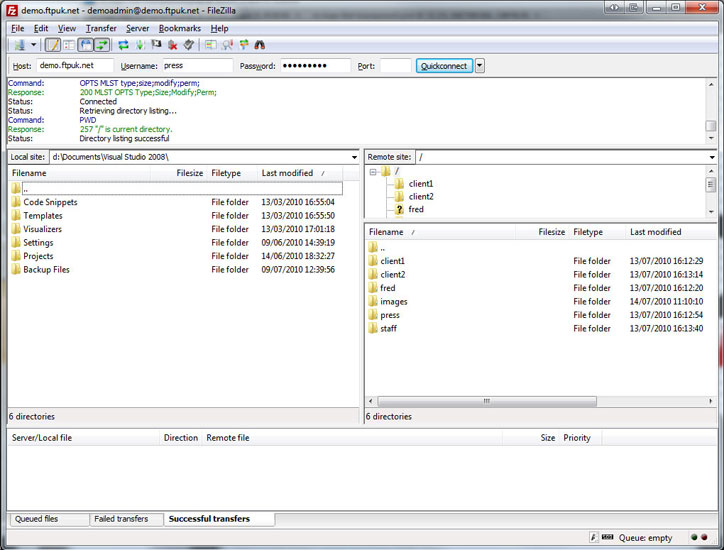
Task: Toggle remote directory tree display
Action: (x=86, y=45)
